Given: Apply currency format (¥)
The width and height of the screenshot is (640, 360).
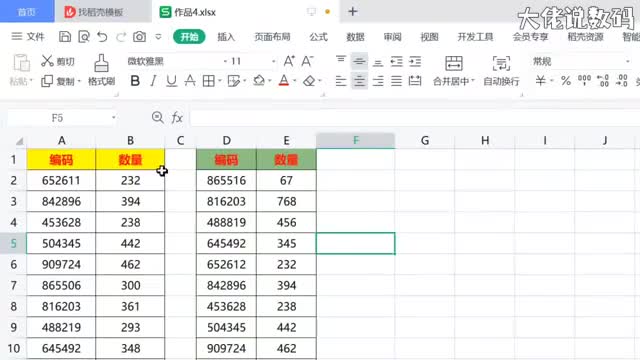Looking at the screenshot, I should click(x=540, y=80).
